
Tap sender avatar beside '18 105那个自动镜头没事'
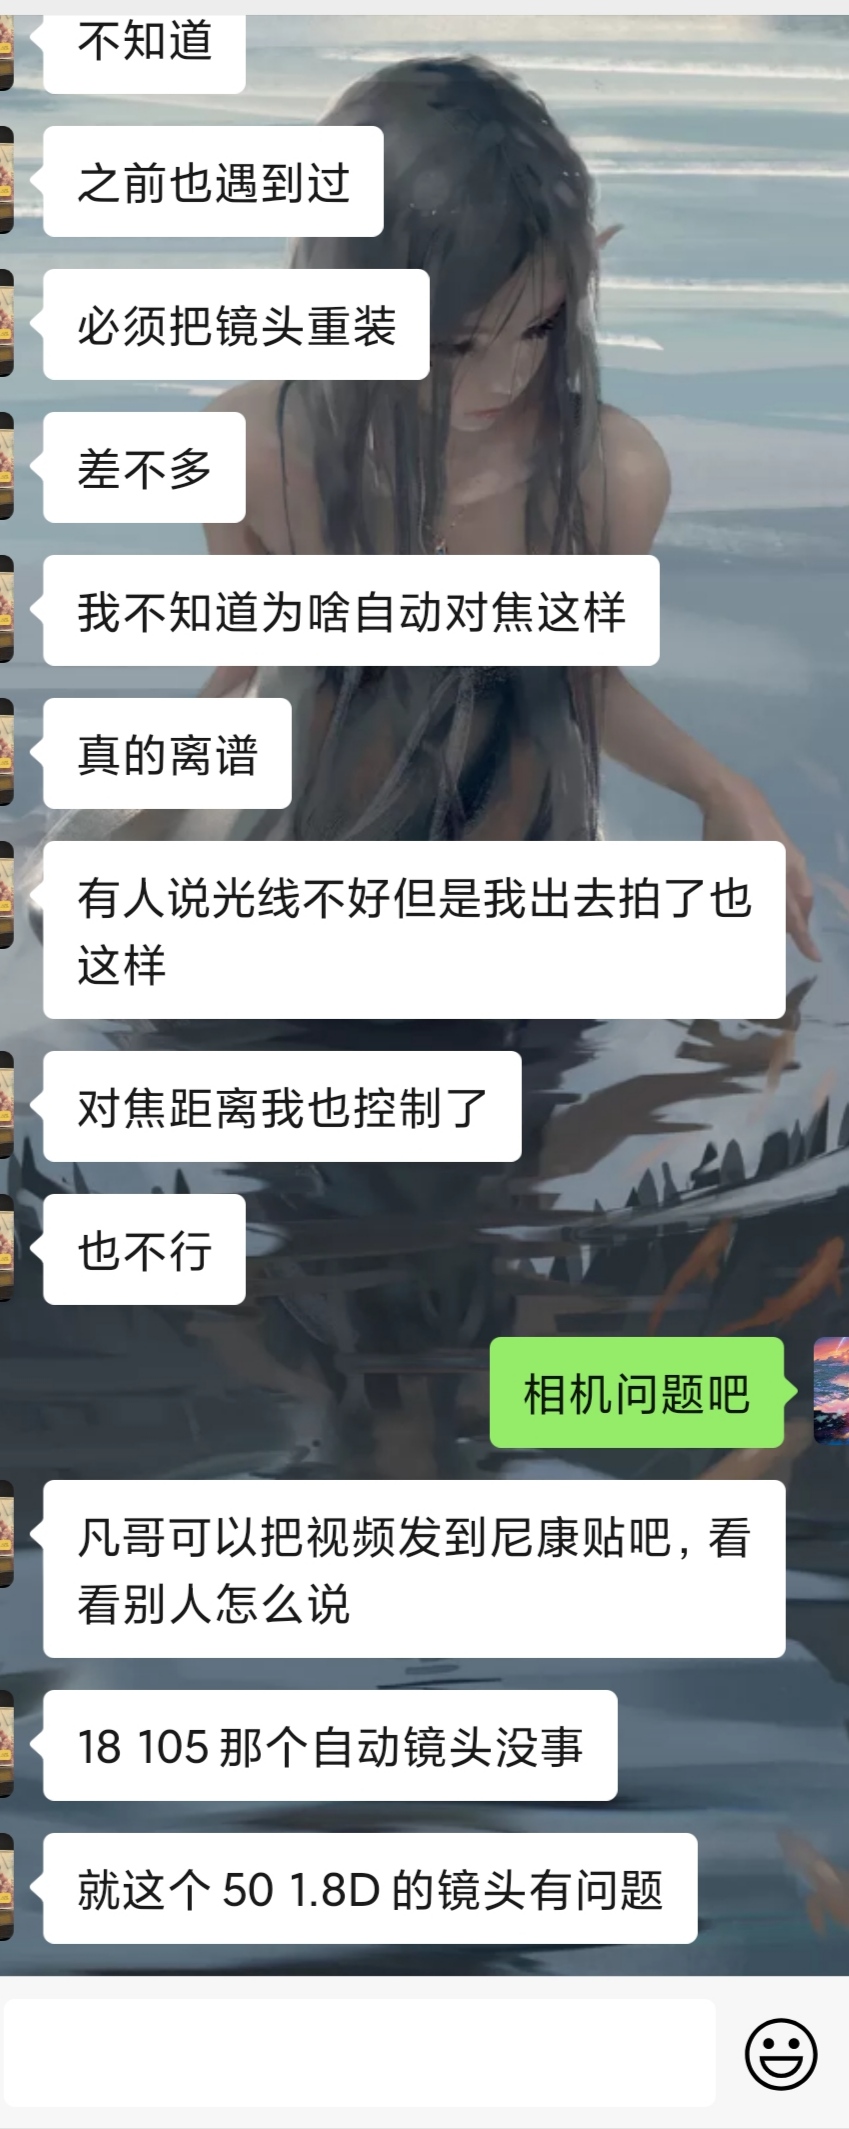coord(6,1745)
